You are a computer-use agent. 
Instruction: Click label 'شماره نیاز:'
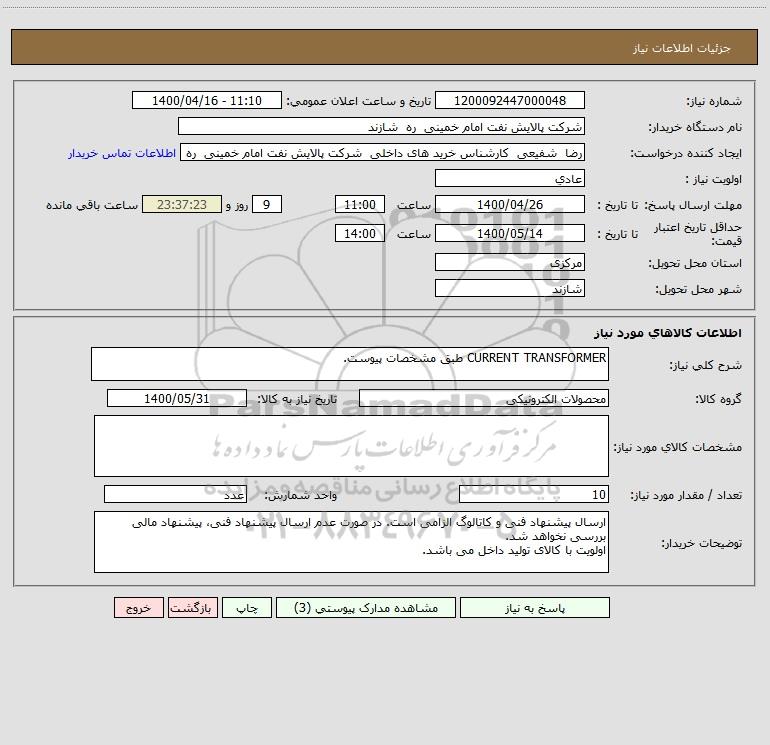(x=714, y=101)
